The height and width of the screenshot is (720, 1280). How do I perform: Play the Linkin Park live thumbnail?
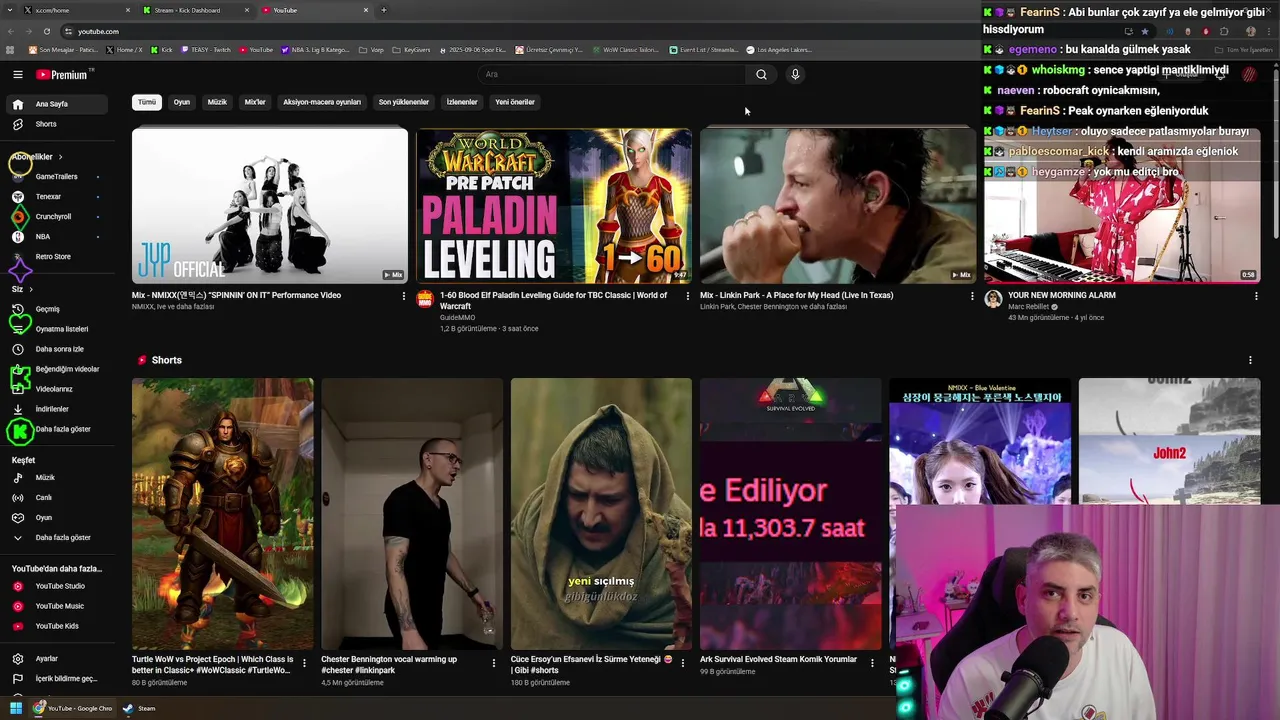pos(838,205)
